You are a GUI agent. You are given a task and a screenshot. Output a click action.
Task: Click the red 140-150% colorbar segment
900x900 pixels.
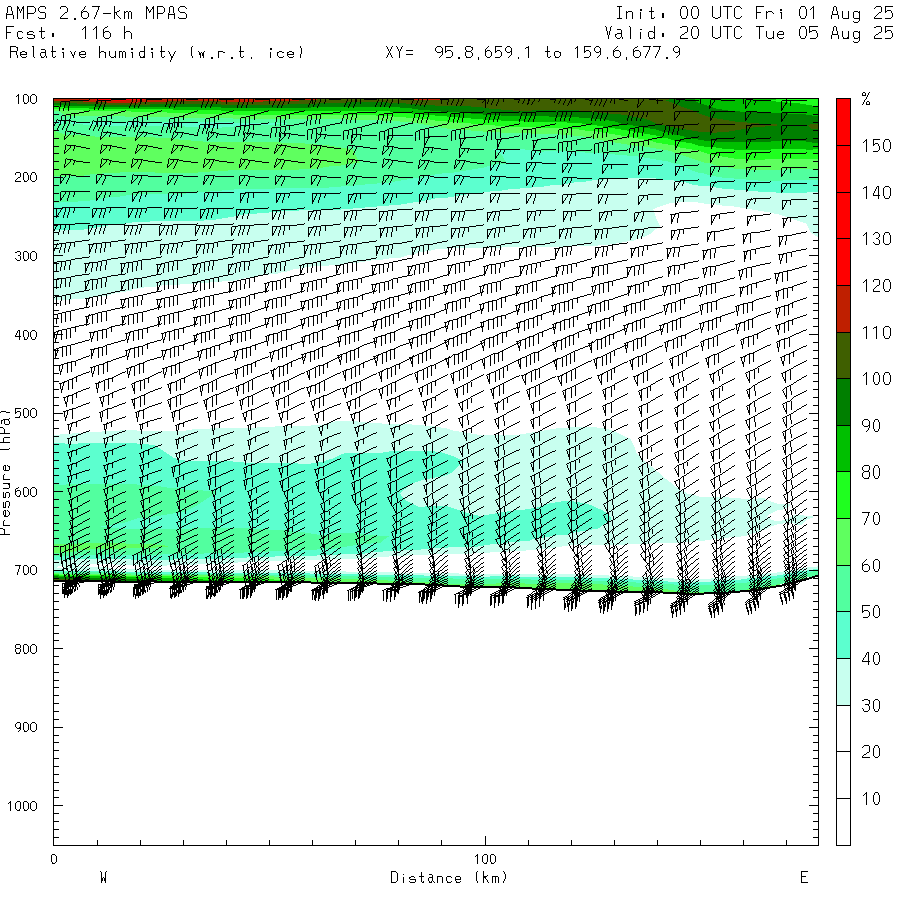point(843,169)
